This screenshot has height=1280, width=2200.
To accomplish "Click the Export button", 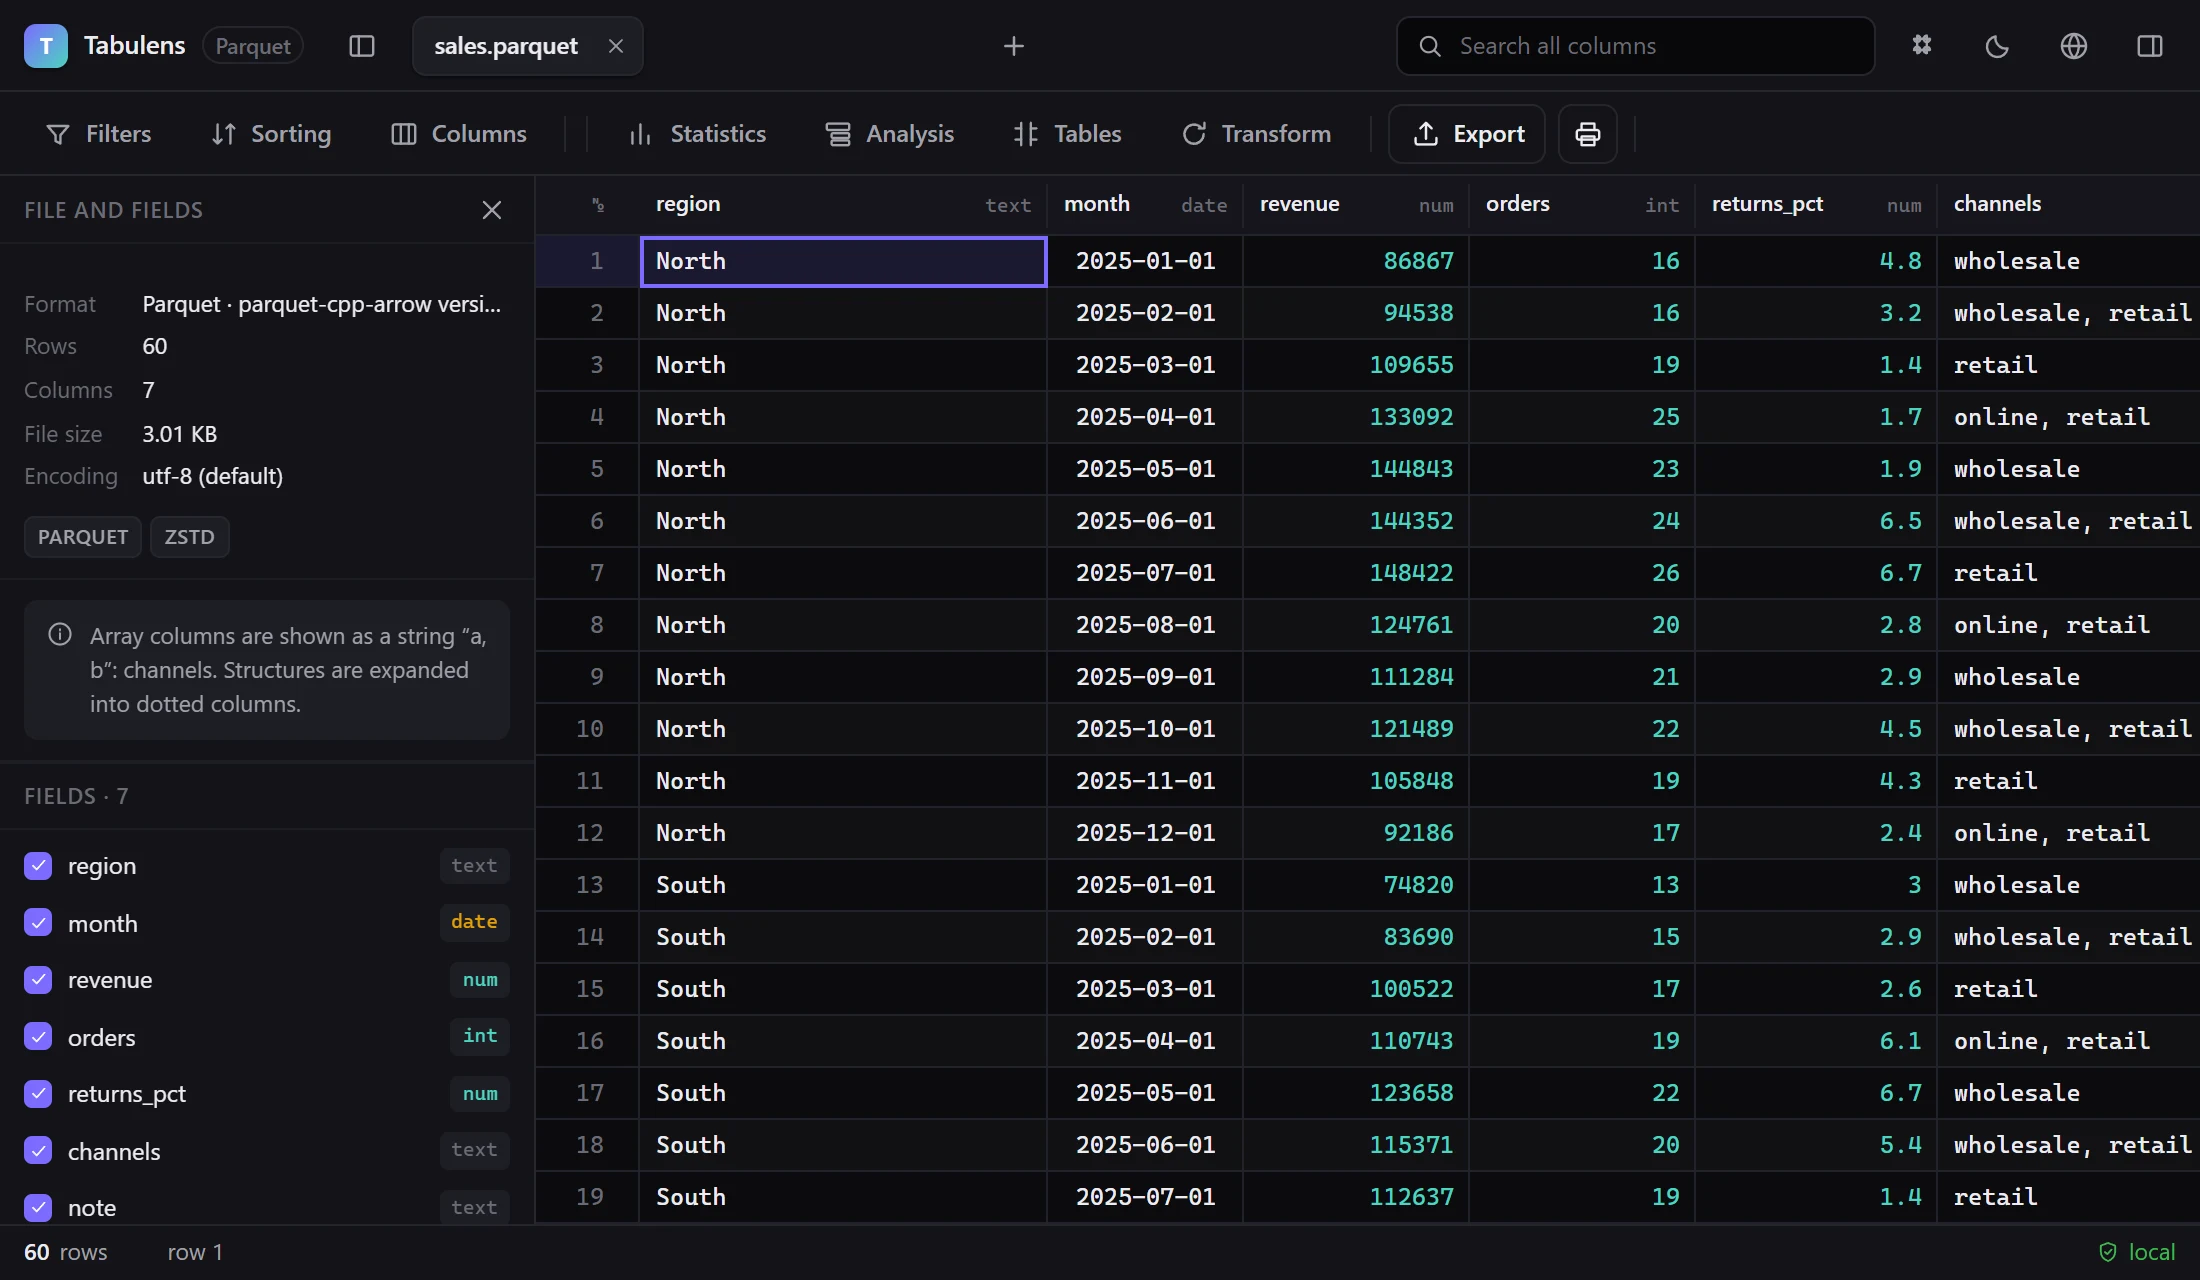I will [x=1467, y=134].
